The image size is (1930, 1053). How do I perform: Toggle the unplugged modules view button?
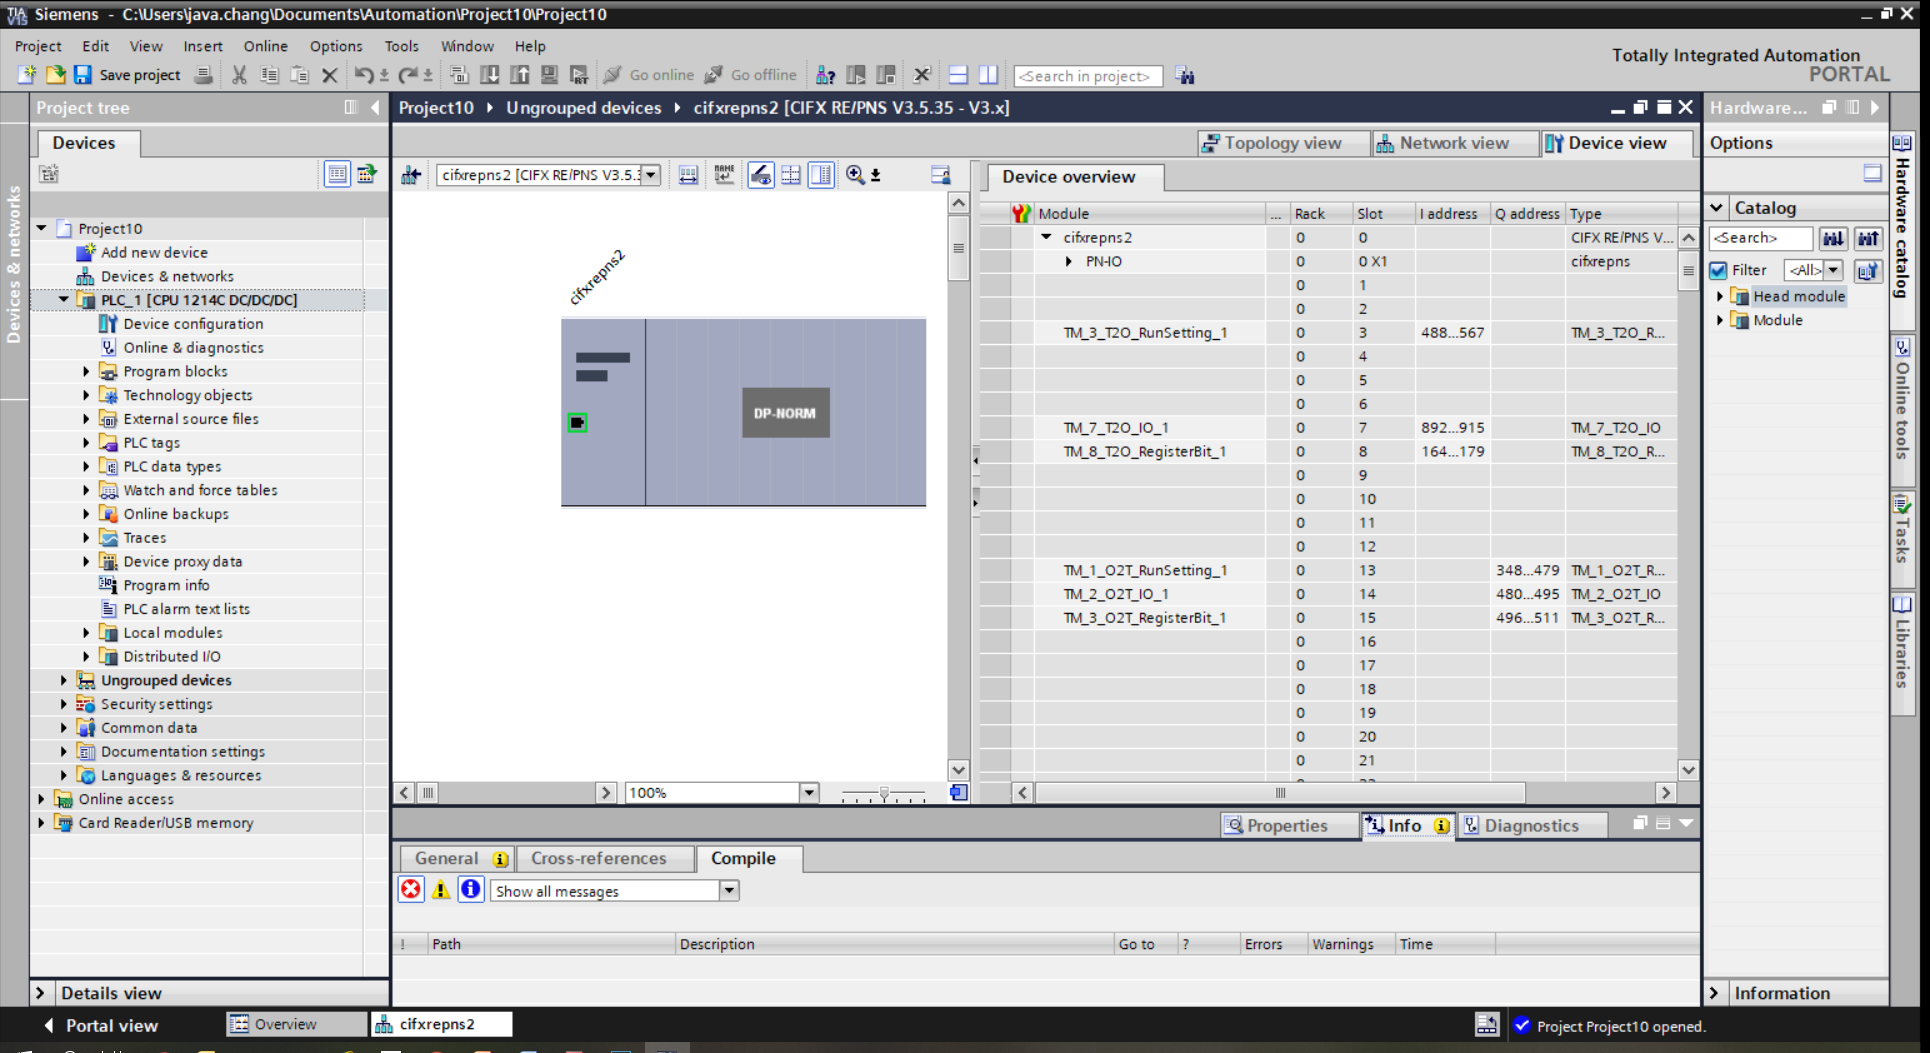(761, 175)
